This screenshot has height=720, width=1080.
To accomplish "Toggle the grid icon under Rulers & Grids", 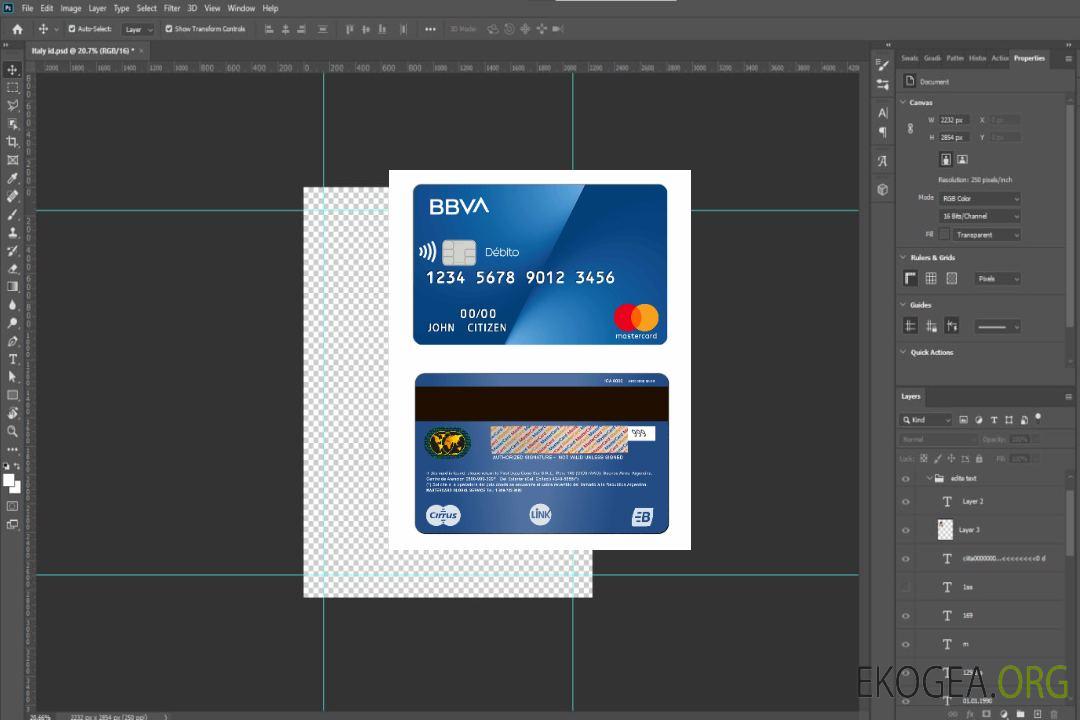I will [931, 278].
